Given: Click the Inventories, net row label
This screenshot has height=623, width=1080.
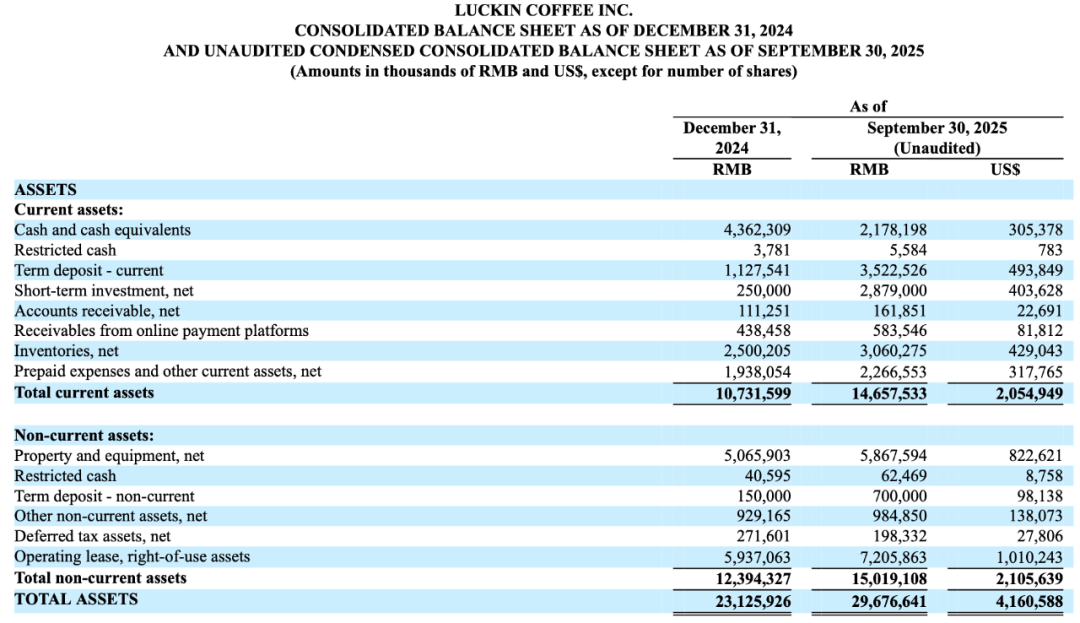Looking at the screenshot, I should (x=66, y=351).
